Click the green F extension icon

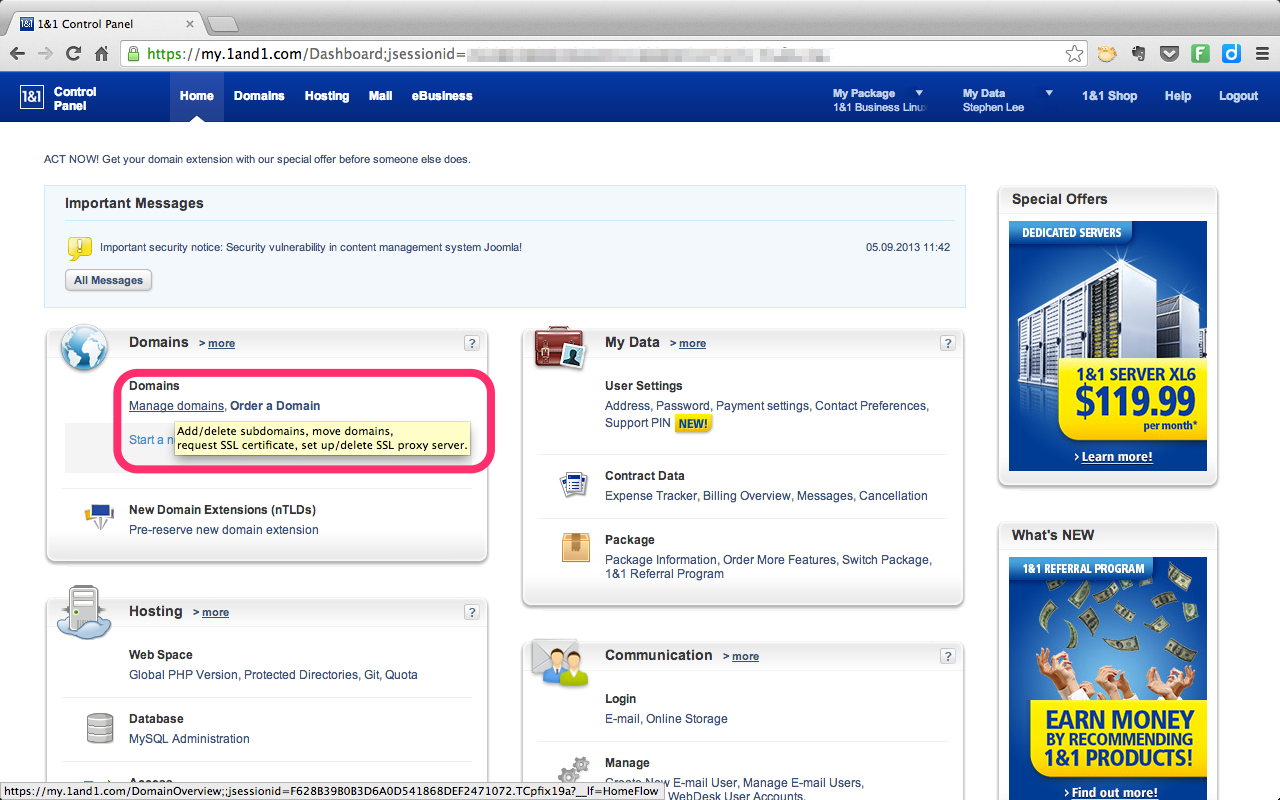tap(1200, 54)
